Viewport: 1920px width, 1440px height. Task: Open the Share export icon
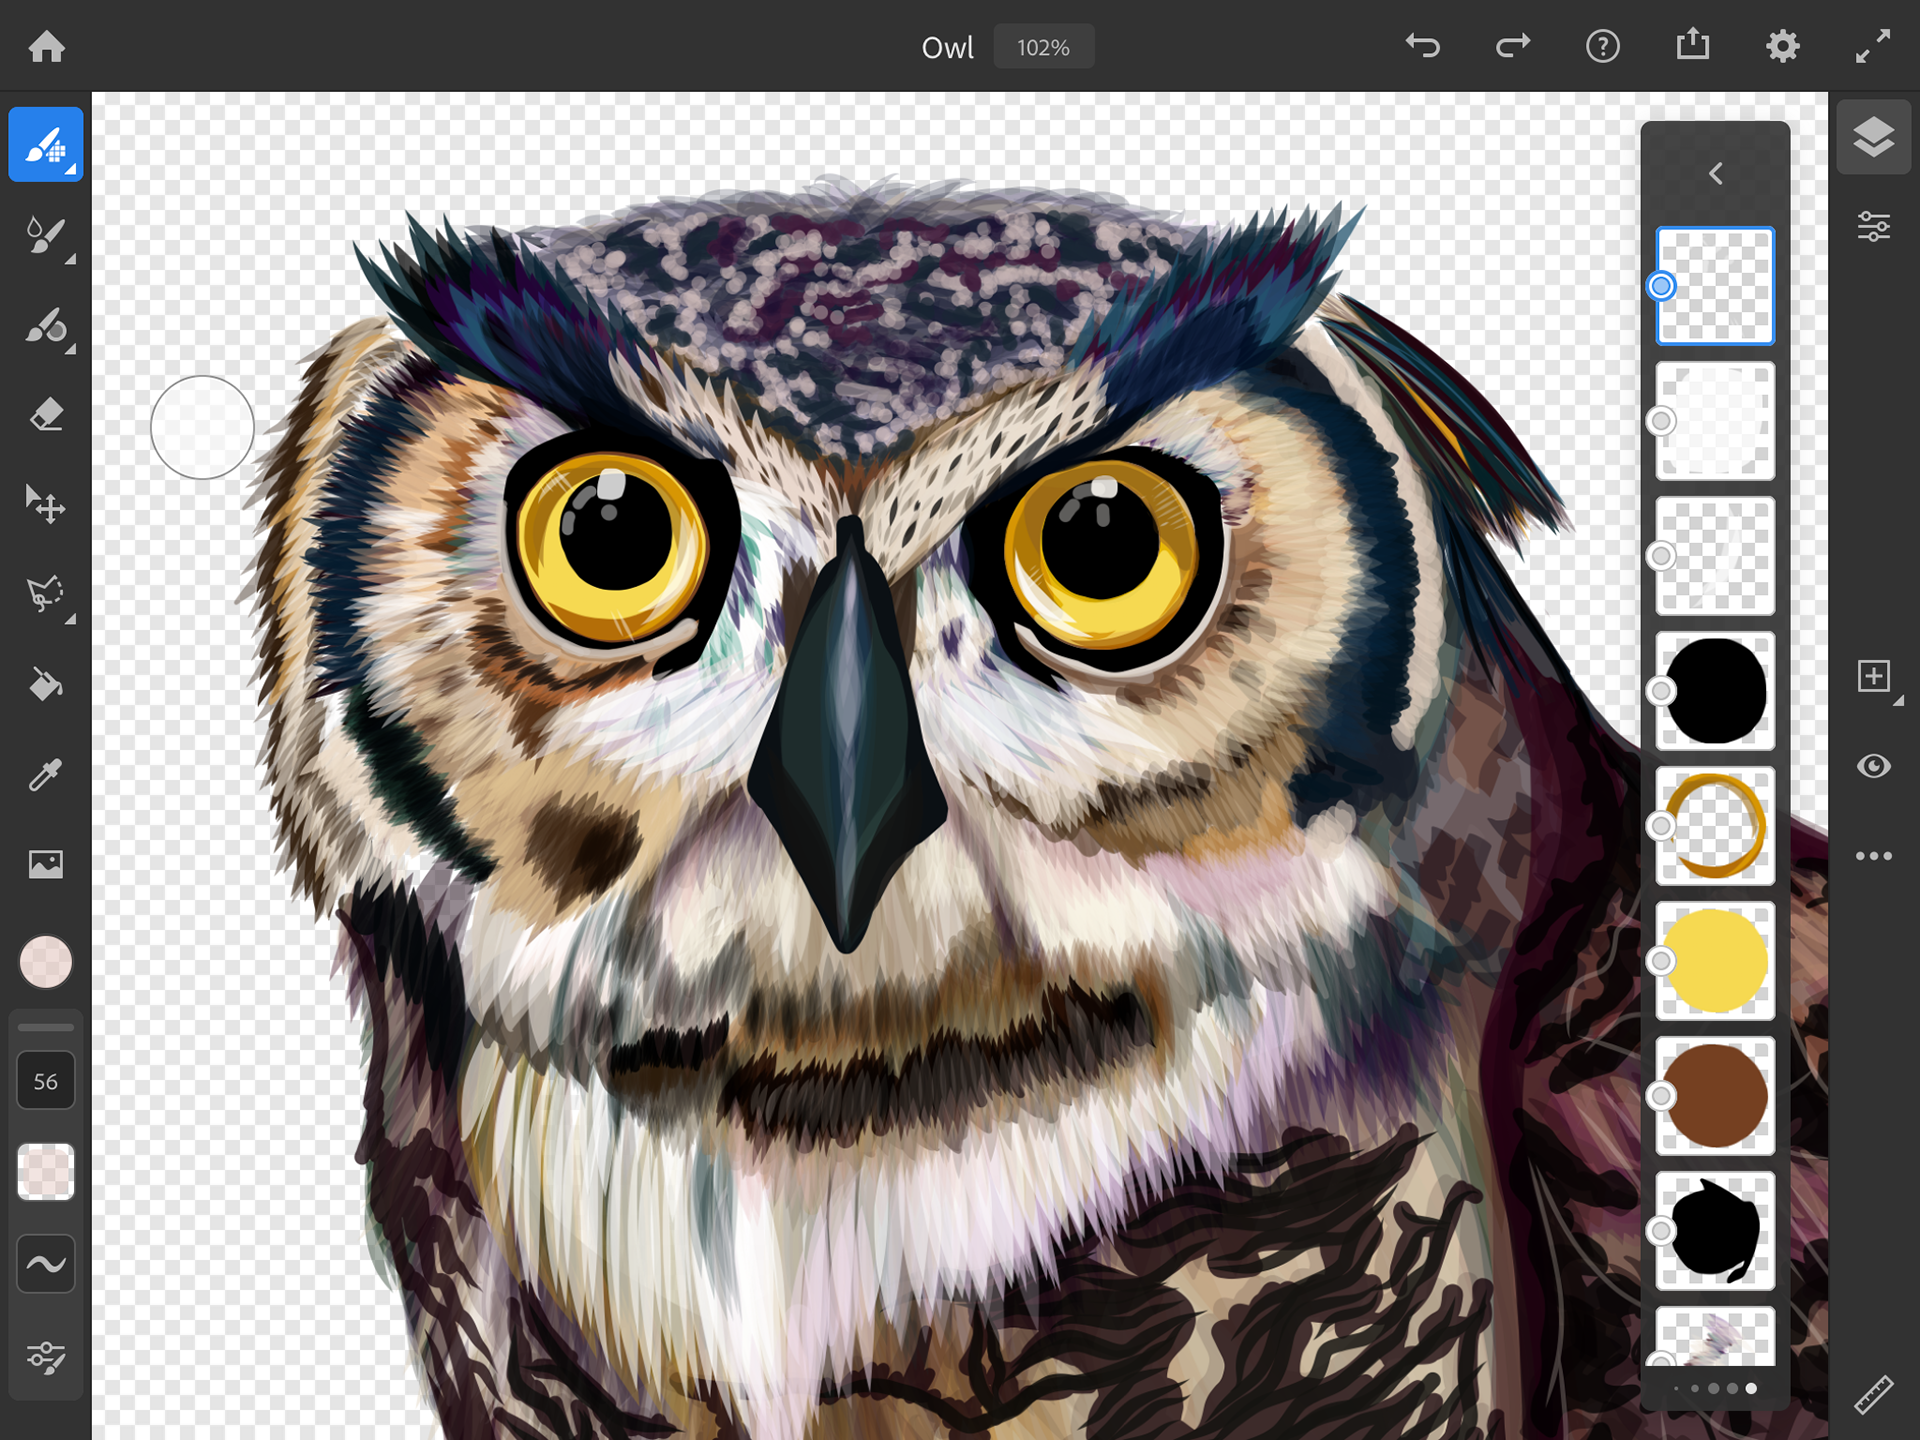(x=1692, y=45)
